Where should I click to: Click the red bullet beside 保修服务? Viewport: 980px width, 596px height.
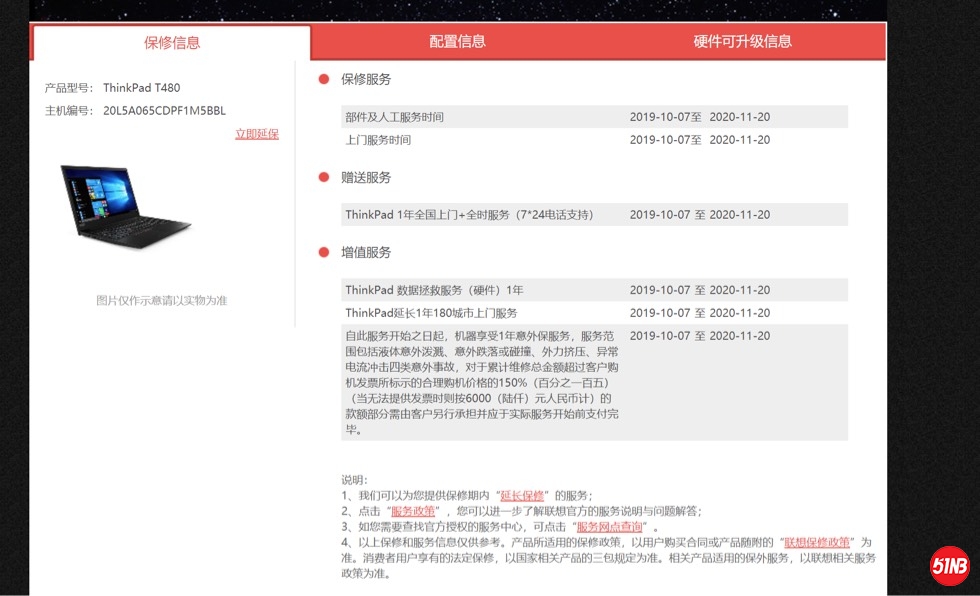pos(324,79)
